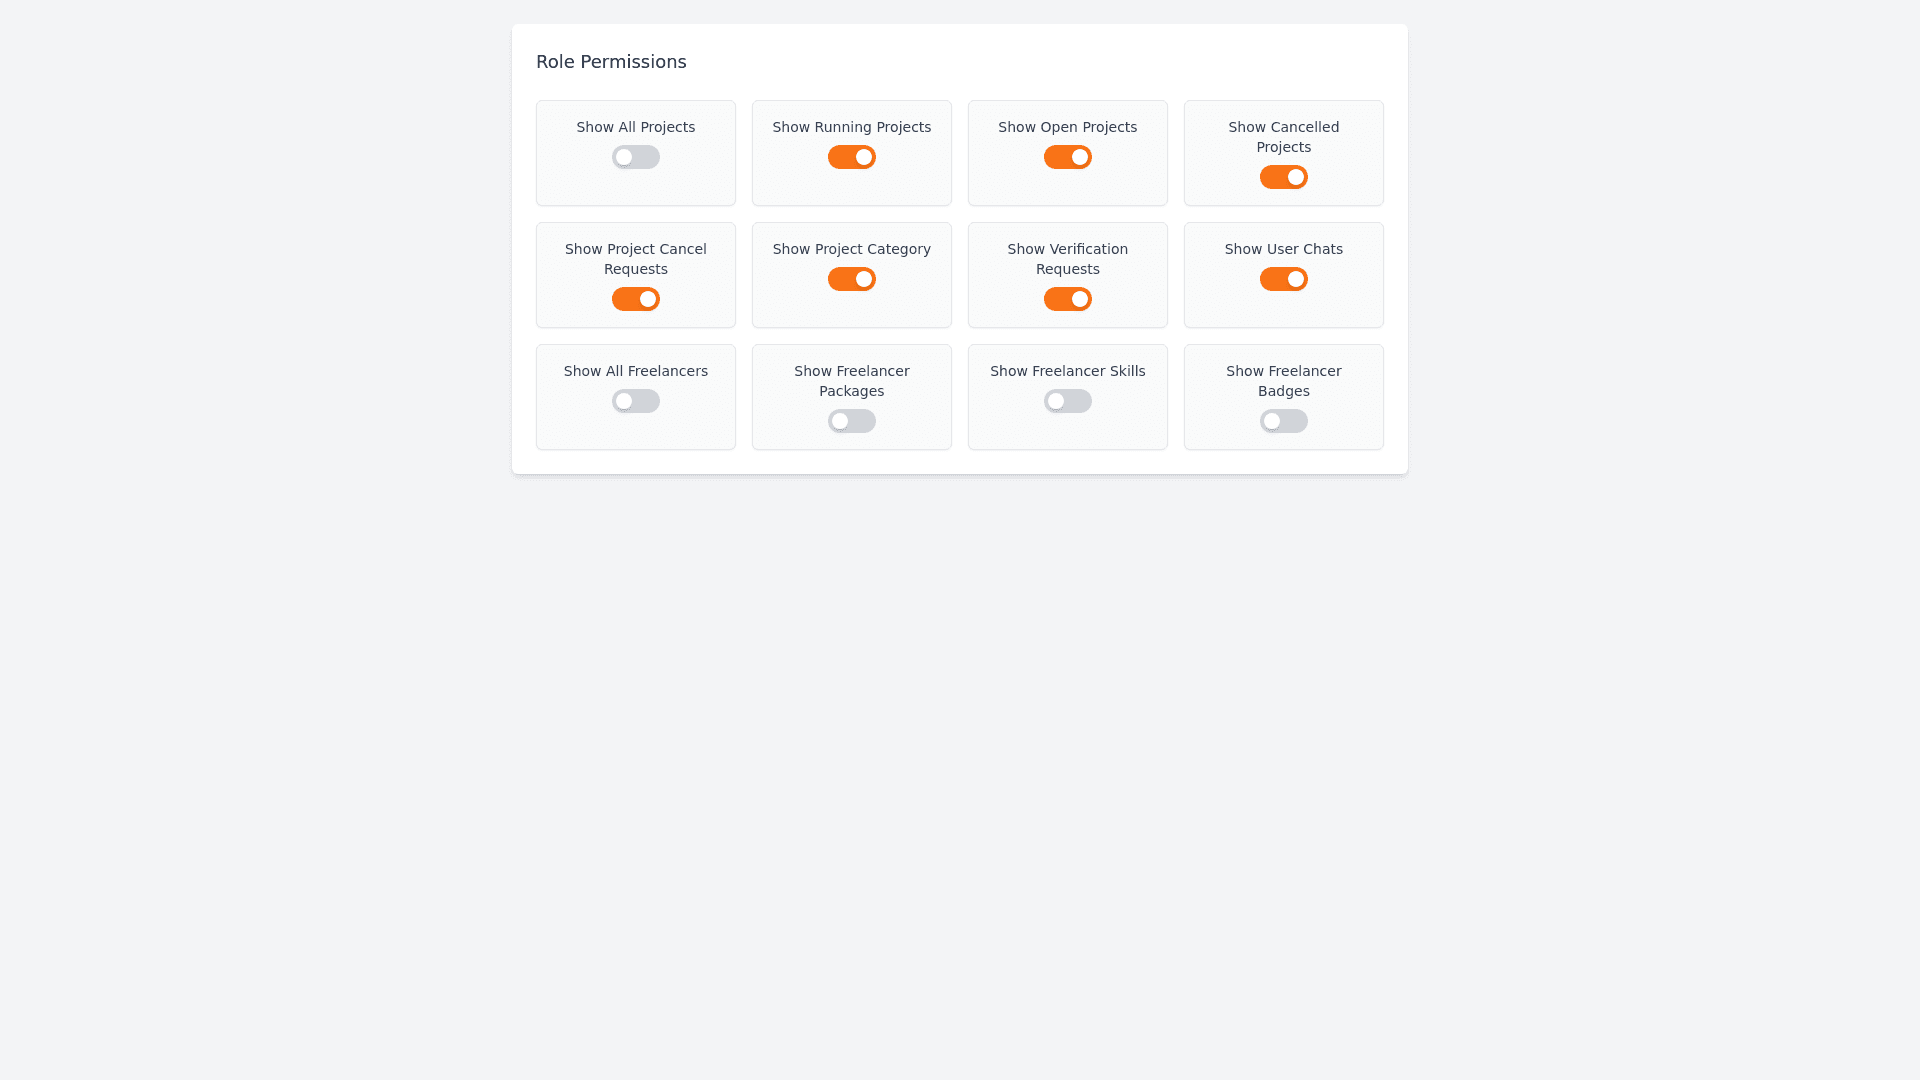Click the "Show Freelancer Skills" label text
1920x1080 pixels.
point(1068,371)
